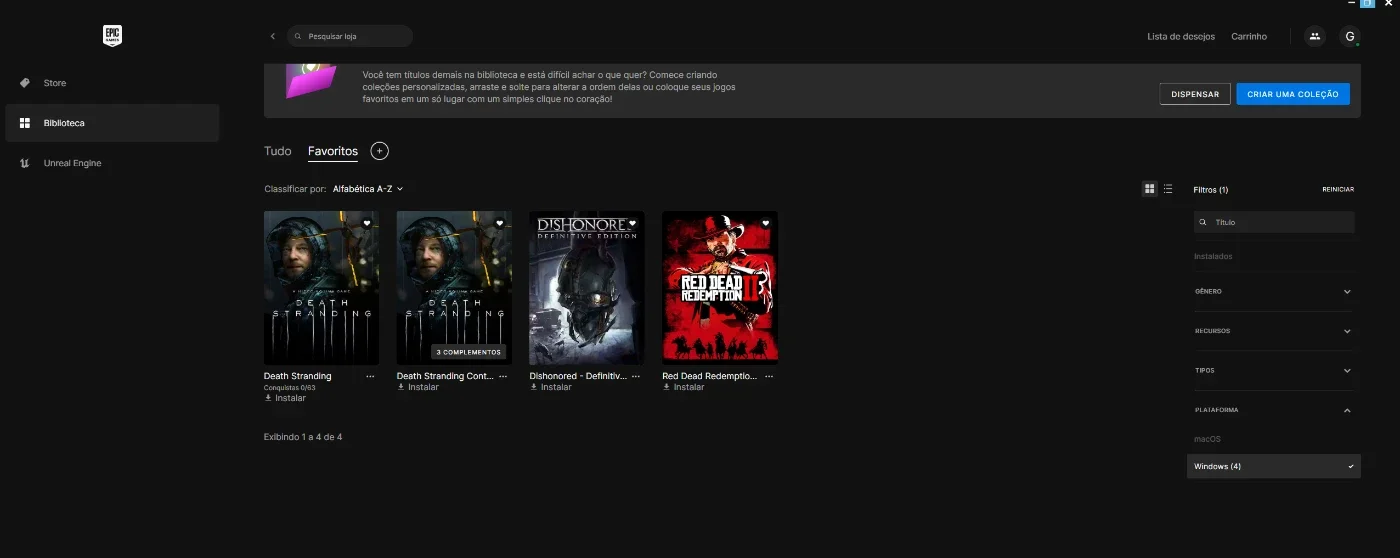The height and width of the screenshot is (558, 1400).
Task: Unfavorite Red Dead Redemption 2 heart
Action: [765, 223]
